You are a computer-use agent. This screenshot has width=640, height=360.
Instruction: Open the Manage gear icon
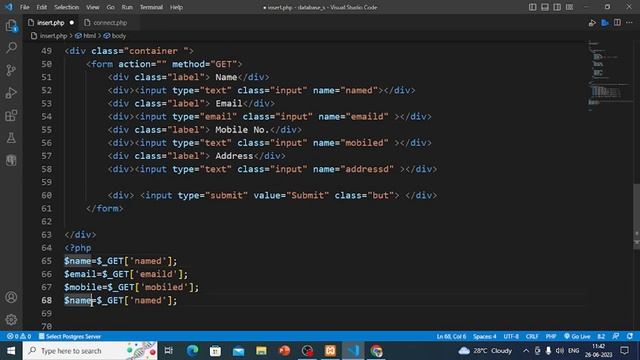(x=11, y=319)
